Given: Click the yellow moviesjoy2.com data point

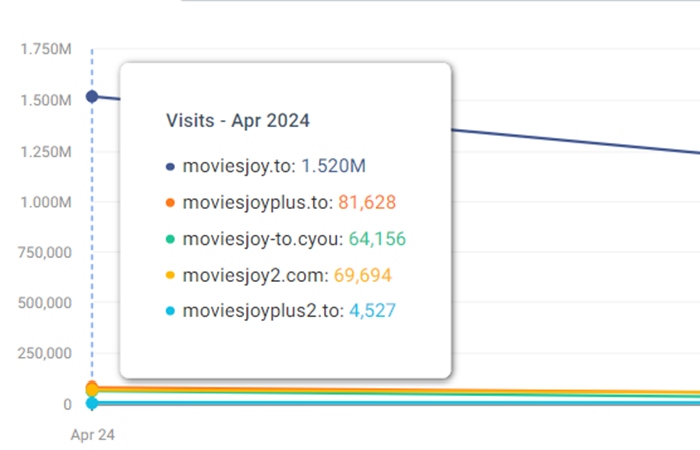Looking at the screenshot, I should (92, 390).
